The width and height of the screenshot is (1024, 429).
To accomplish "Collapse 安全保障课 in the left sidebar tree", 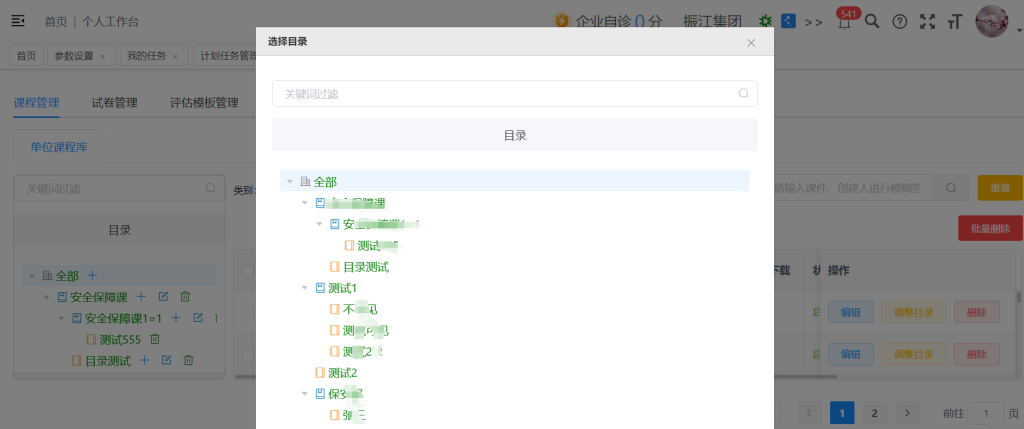I will tap(46, 297).
